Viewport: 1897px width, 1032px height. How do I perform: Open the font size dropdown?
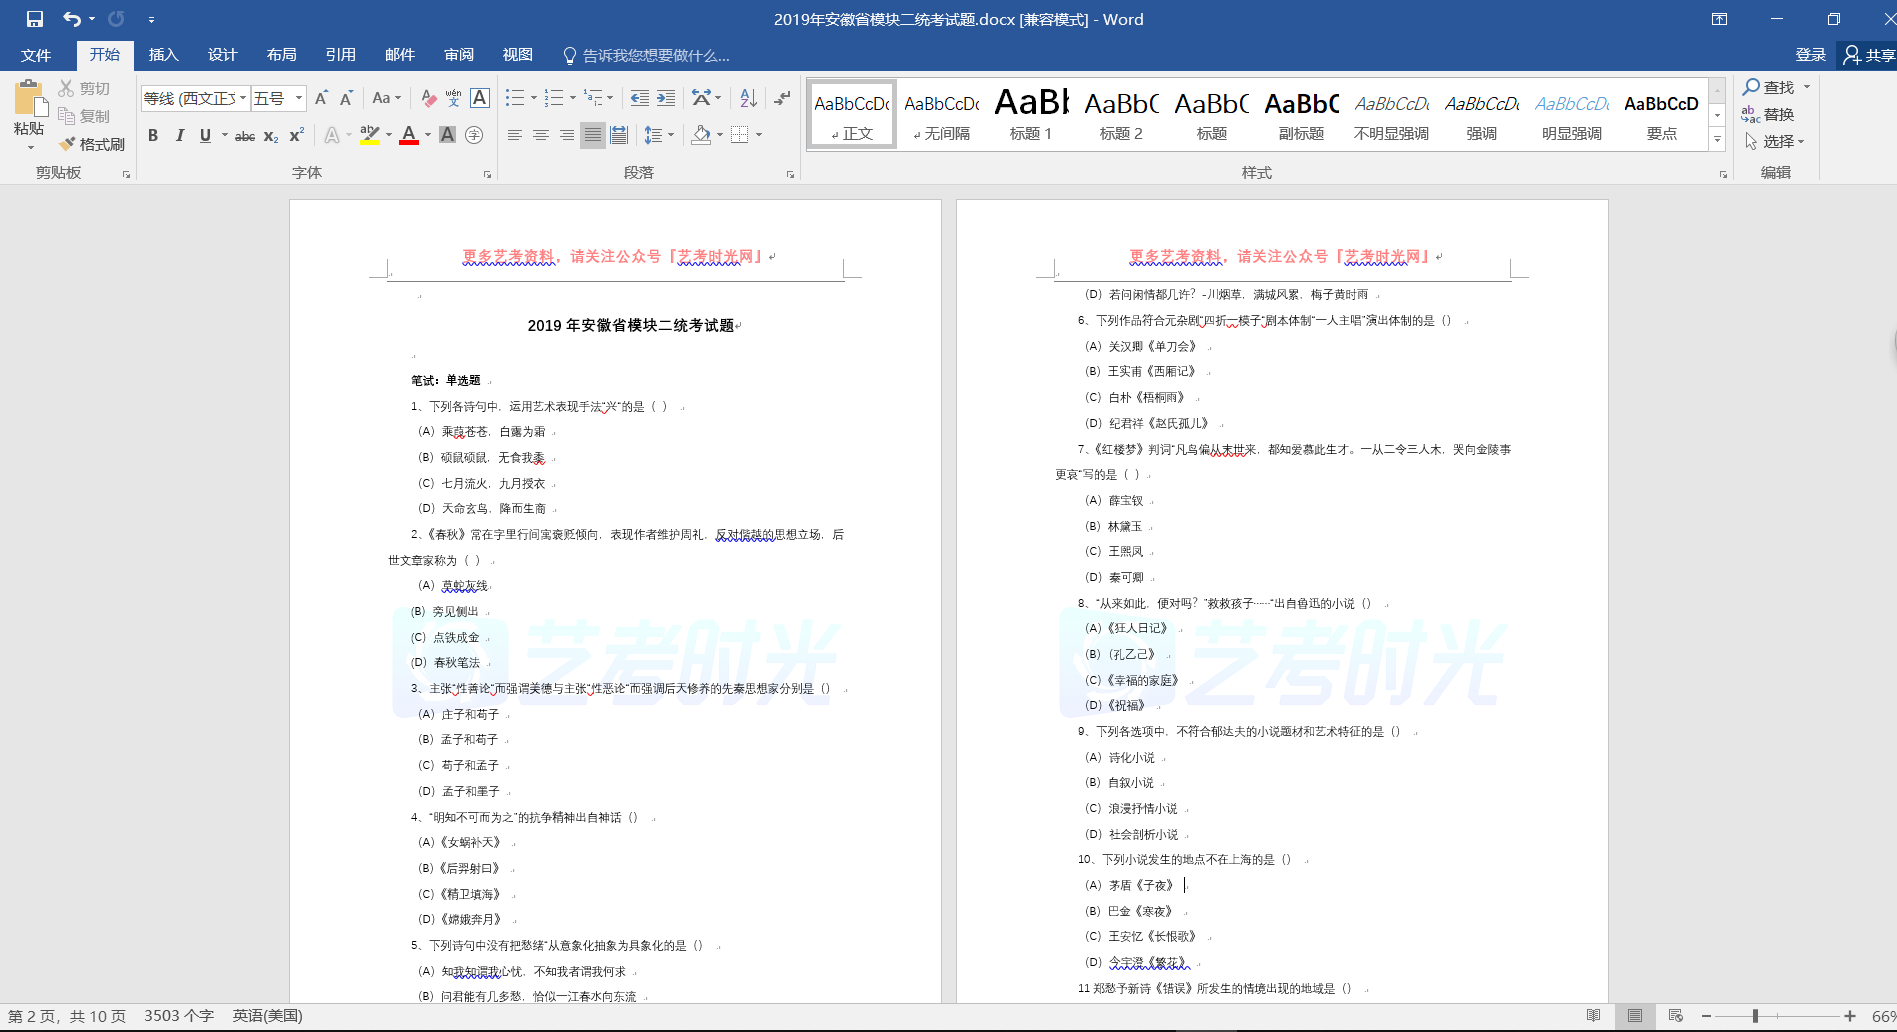tap(299, 98)
